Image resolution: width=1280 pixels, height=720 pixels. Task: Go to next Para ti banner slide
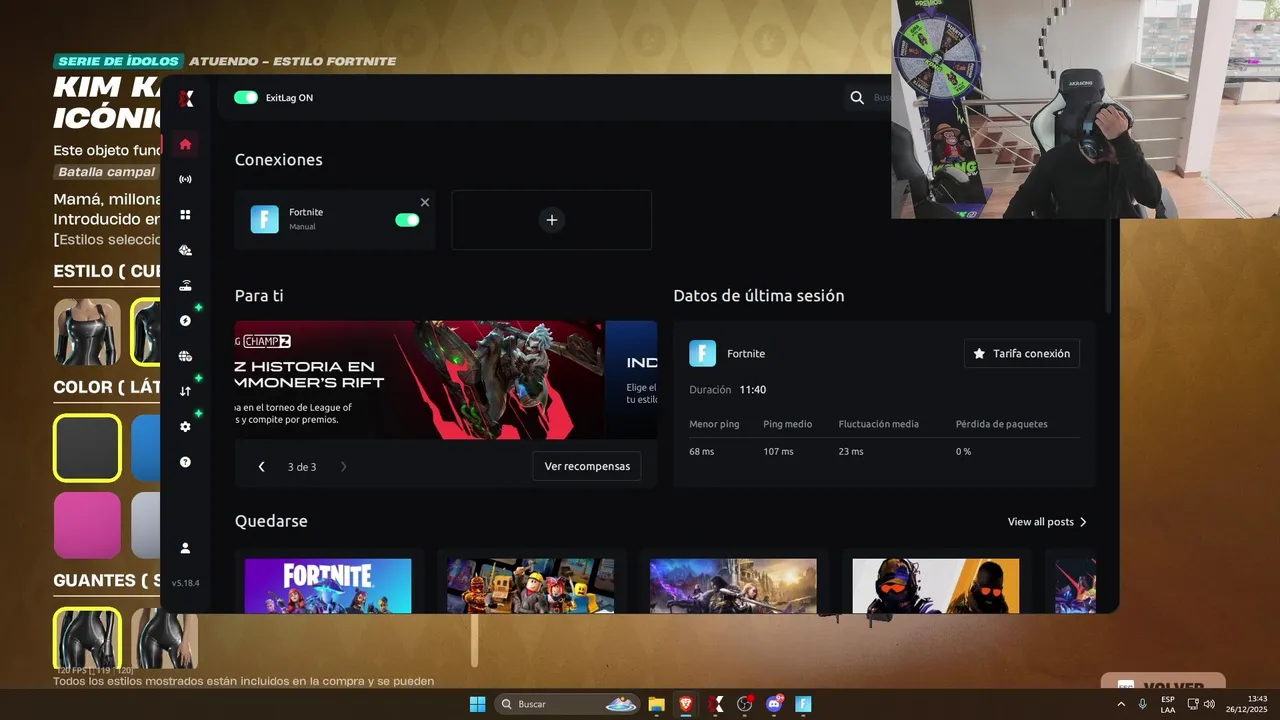pos(343,467)
